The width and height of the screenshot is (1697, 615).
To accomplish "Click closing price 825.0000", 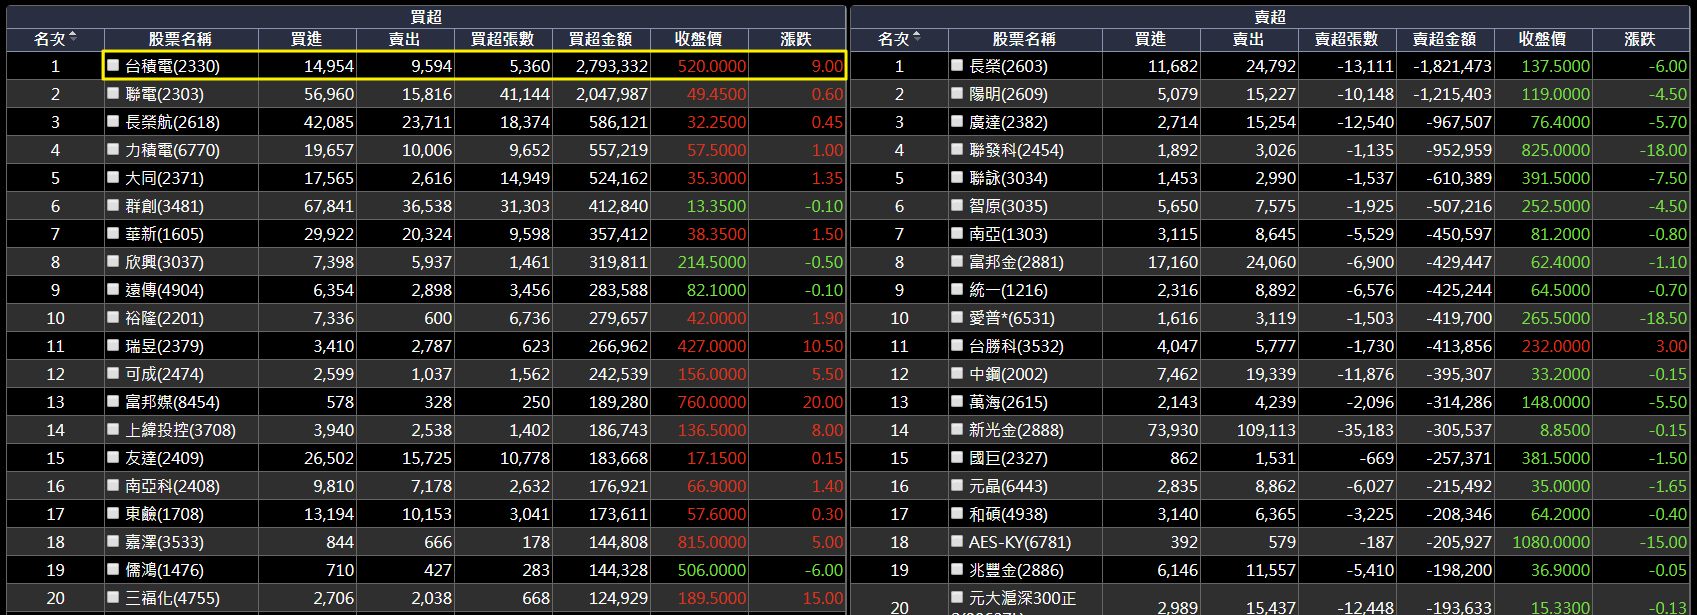I will [x=1556, y=150].
